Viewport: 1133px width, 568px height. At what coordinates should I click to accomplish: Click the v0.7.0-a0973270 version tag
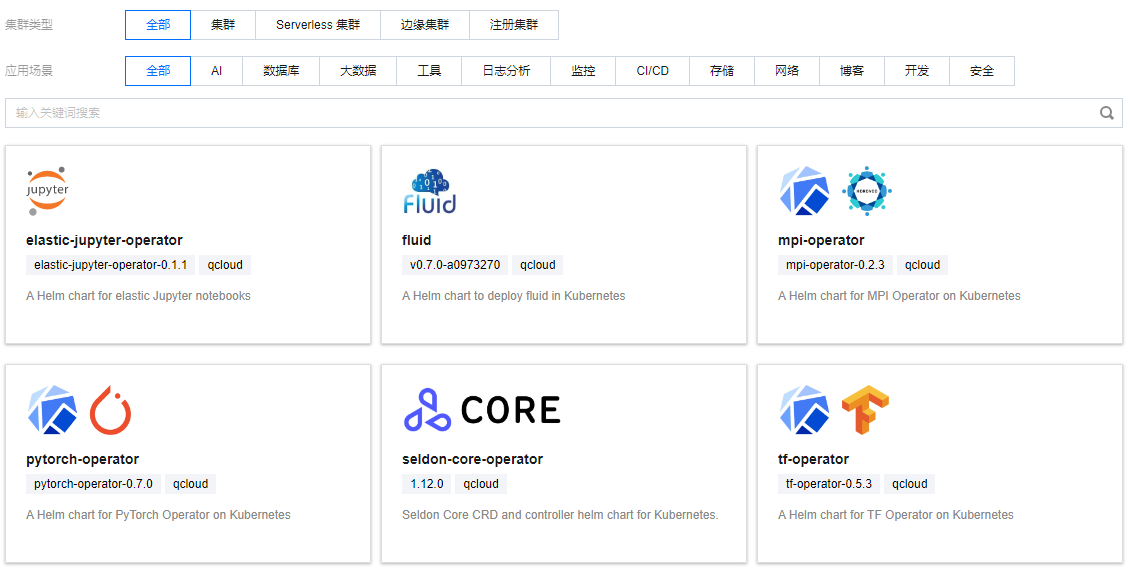point(455,265)
